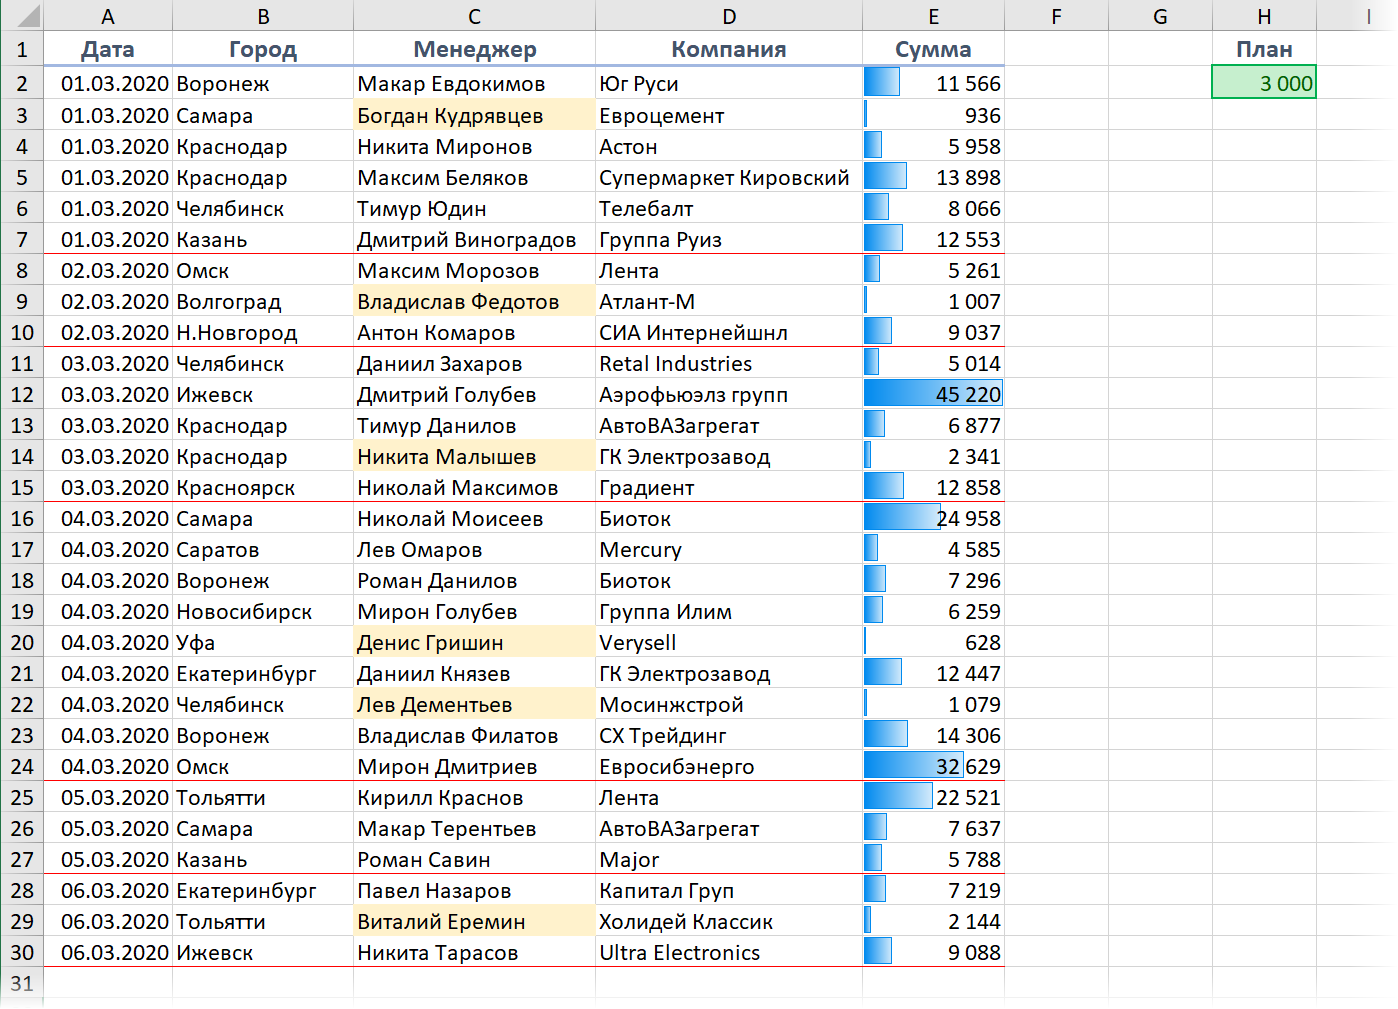This screenshot has height=1009, width=1398.
Task: Select date cell in row 2
Action: pyautogui.click(x=108, y=83)
